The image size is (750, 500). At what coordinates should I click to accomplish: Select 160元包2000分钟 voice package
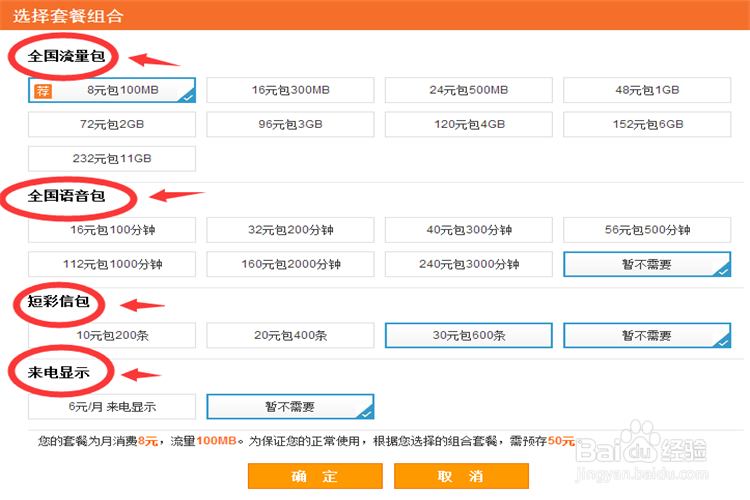[x=290, y=264]
